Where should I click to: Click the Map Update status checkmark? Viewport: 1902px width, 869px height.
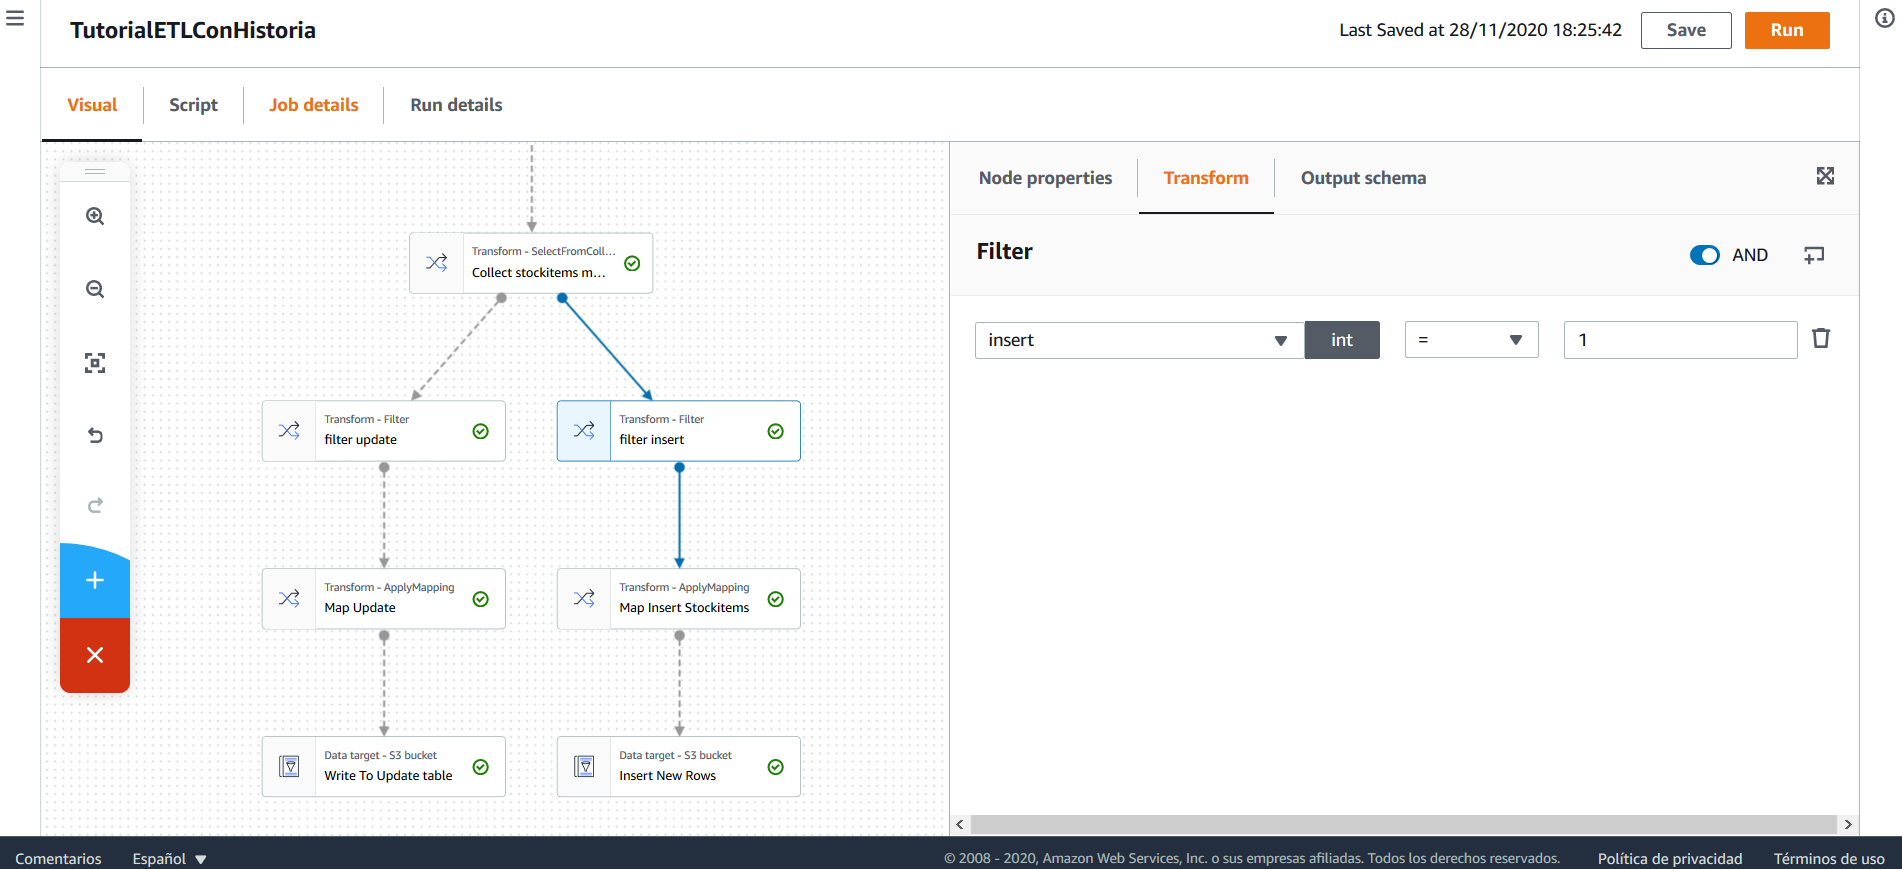click(481, 599)
